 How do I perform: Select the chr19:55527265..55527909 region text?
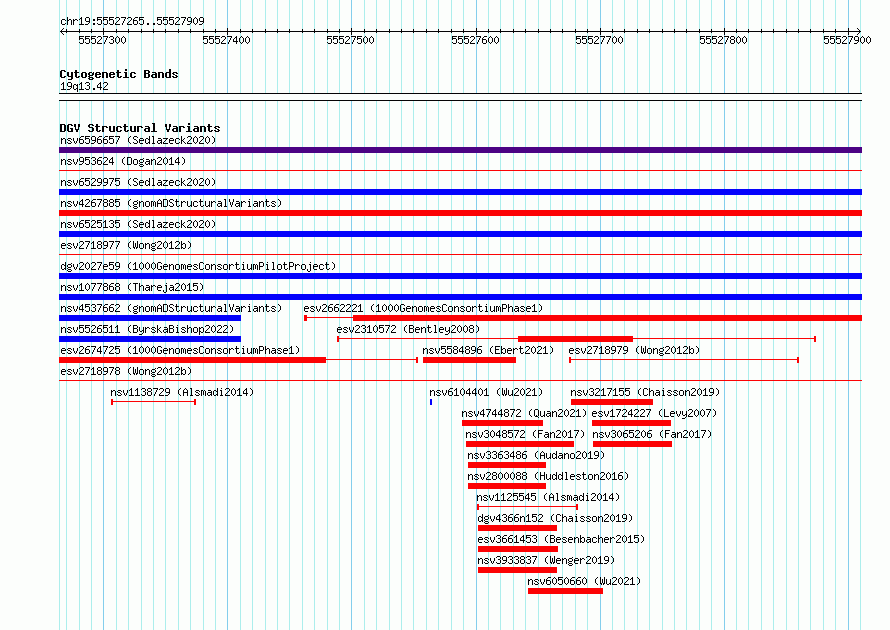coord(132,22)
